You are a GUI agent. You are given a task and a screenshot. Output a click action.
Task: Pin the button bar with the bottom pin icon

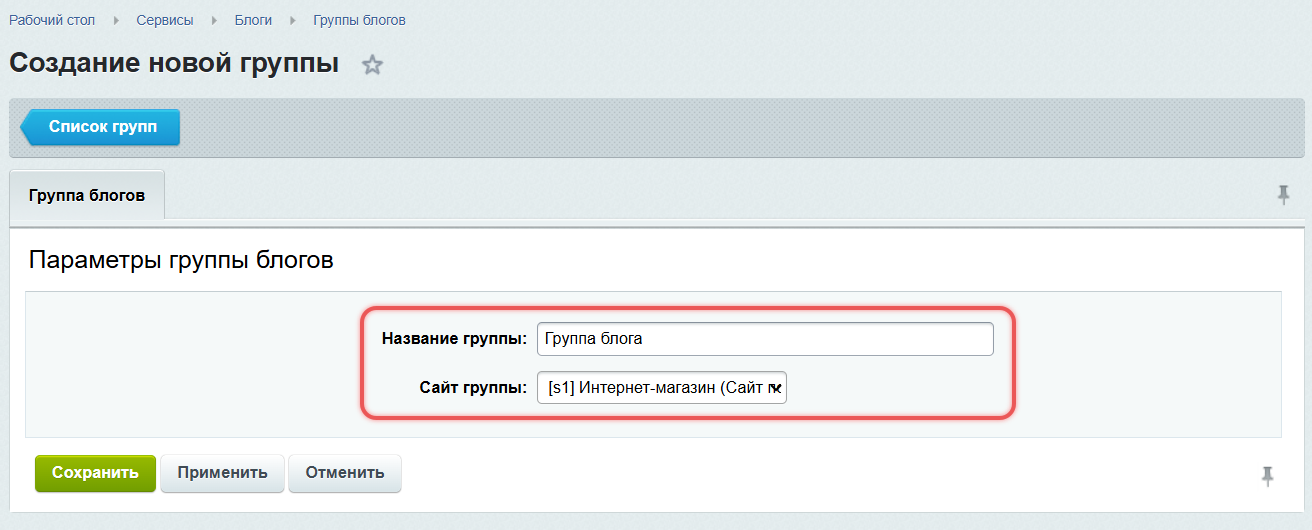click(1268, 476)
